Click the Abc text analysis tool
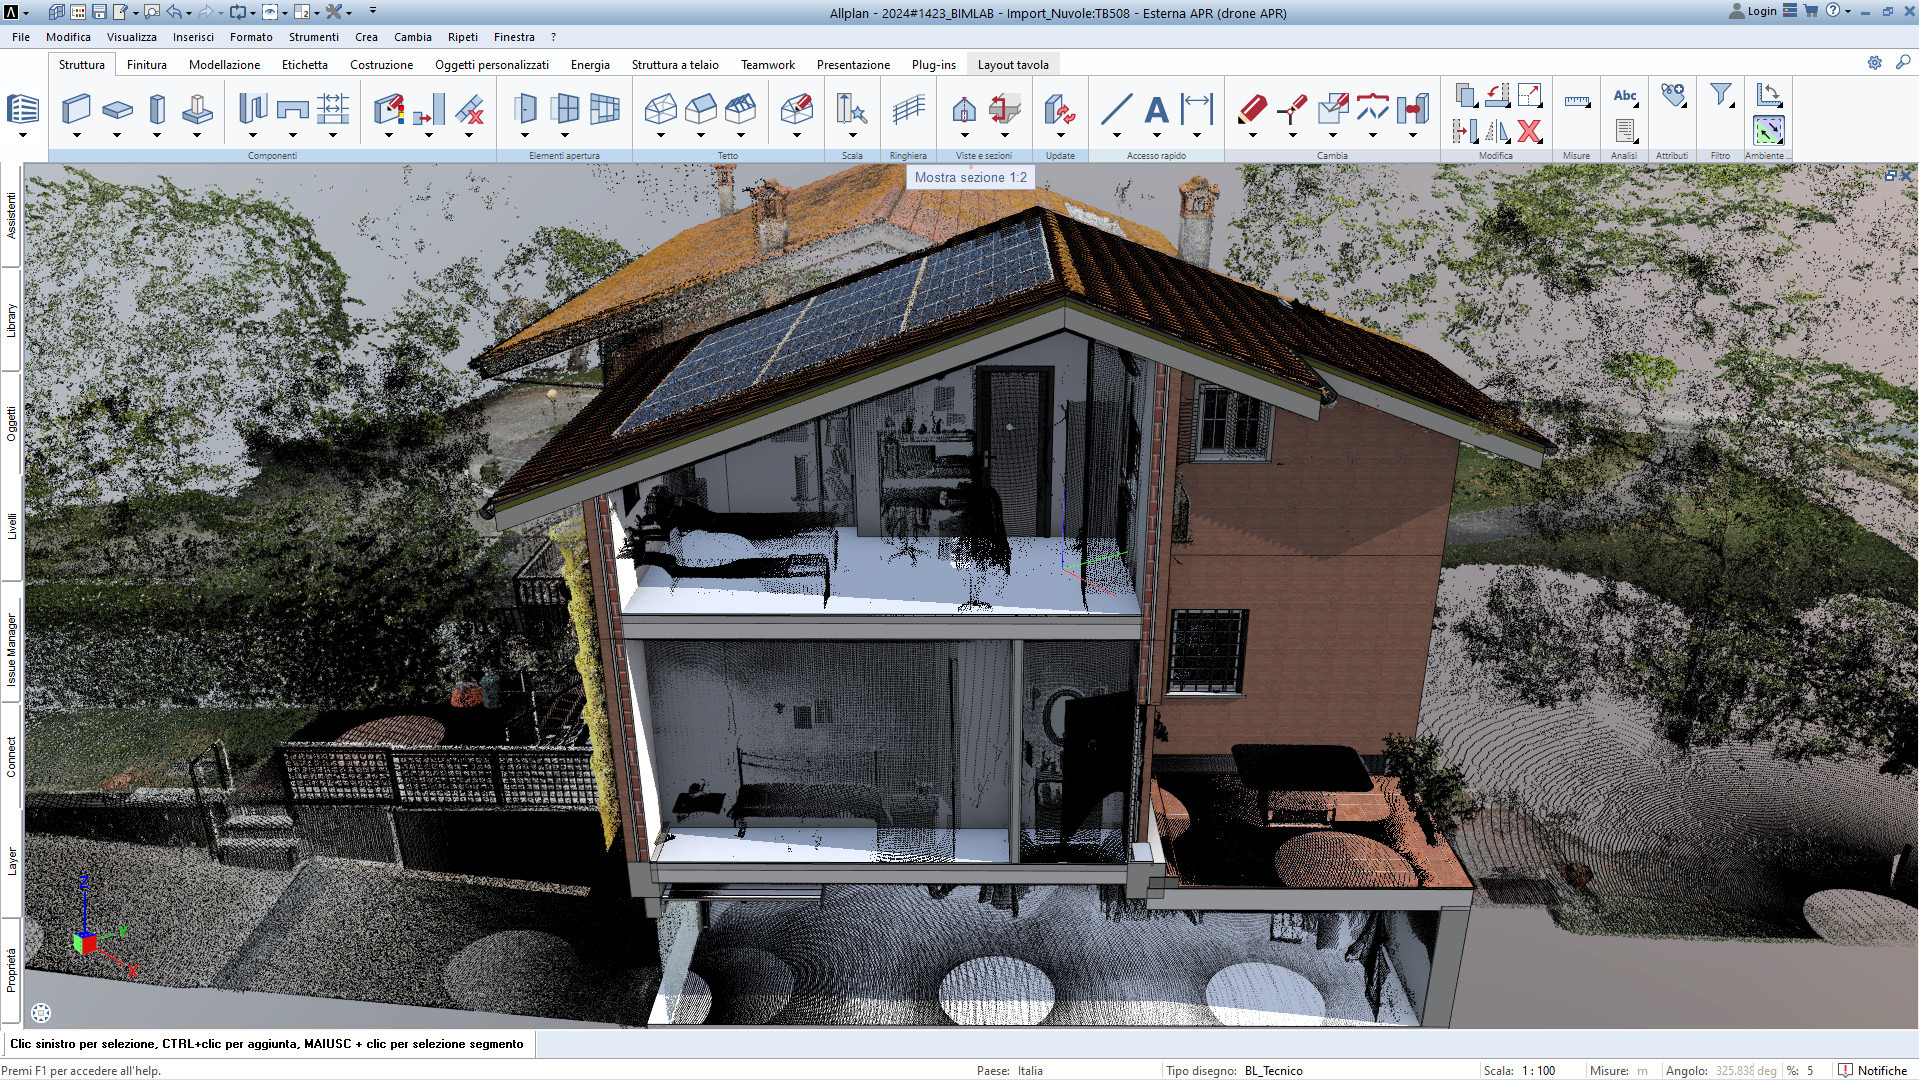The image size is (1919, 1080). (1624, 96)
